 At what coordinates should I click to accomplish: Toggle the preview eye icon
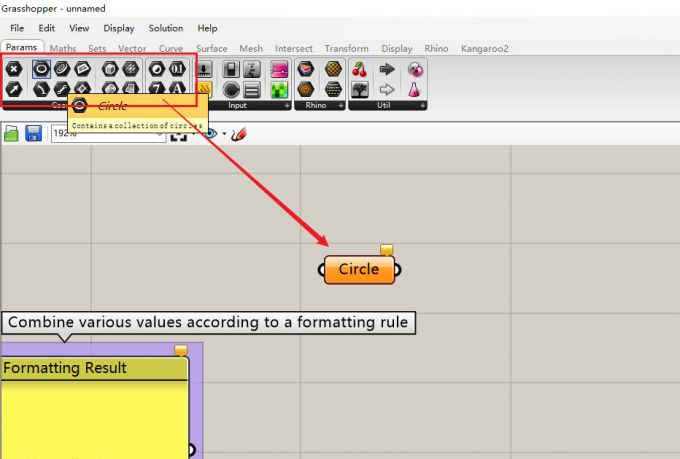pos(209,133)
